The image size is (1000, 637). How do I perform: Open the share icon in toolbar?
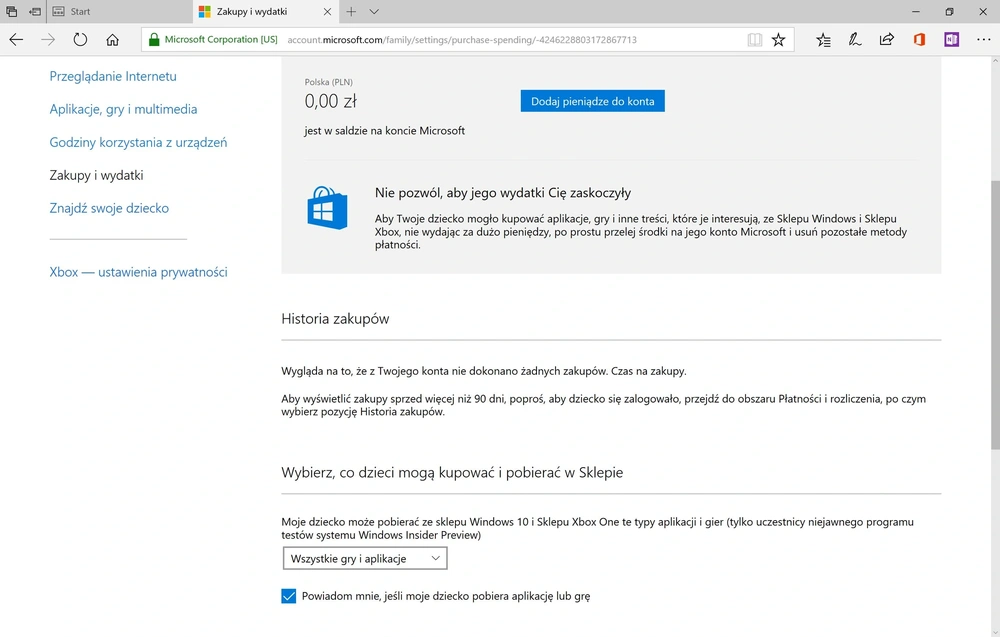886,40
